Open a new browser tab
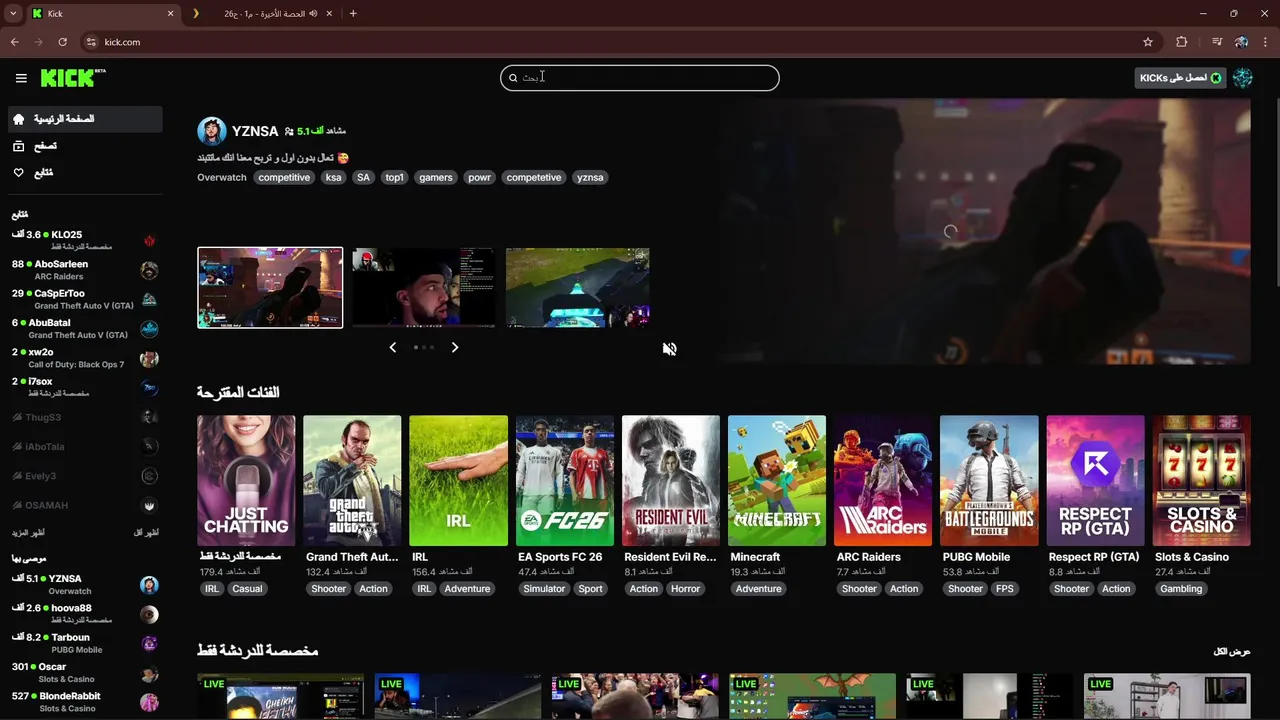Screen dimensions: 1280x720 click(353, 14)
